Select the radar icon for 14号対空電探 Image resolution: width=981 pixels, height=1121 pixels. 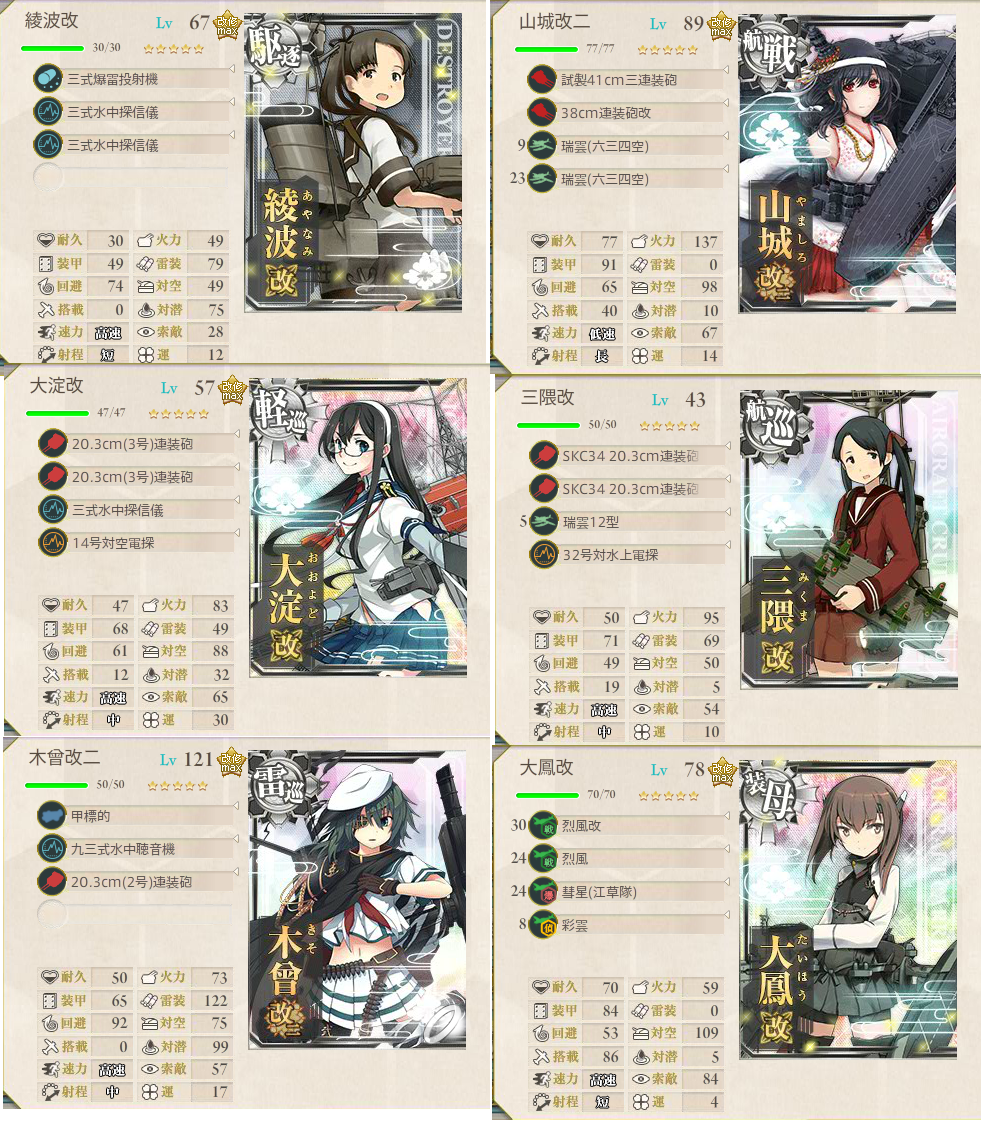(x=53, y=543)
